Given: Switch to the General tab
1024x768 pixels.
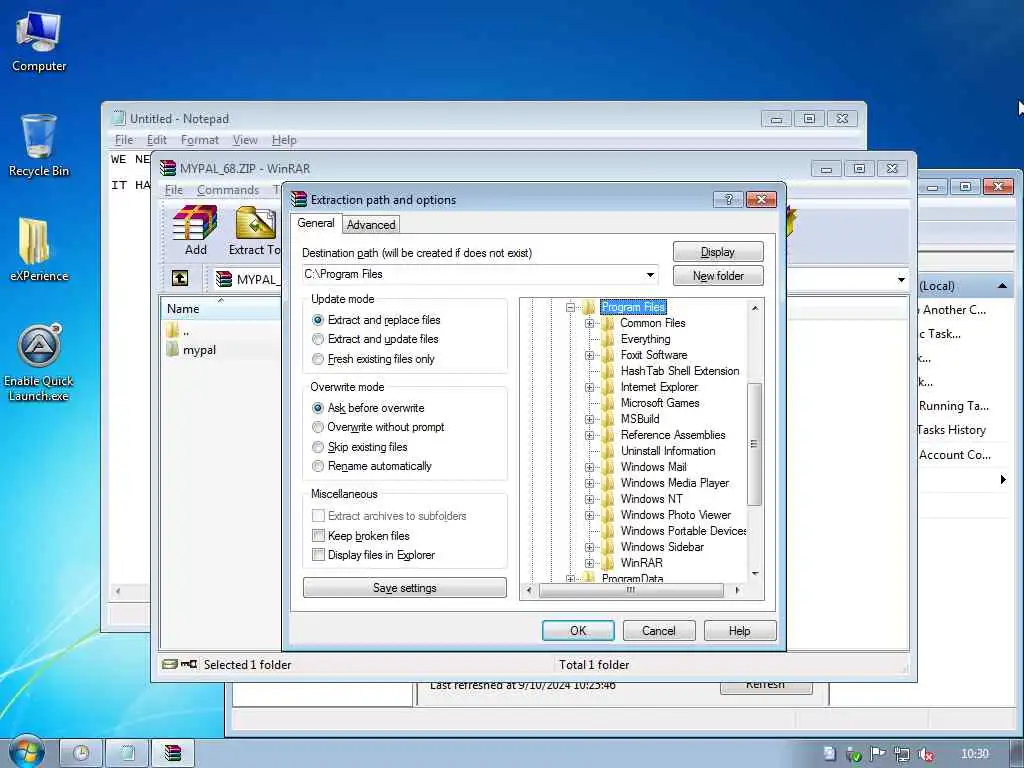Looking at the screenshot, I should [x=316, y=223].
